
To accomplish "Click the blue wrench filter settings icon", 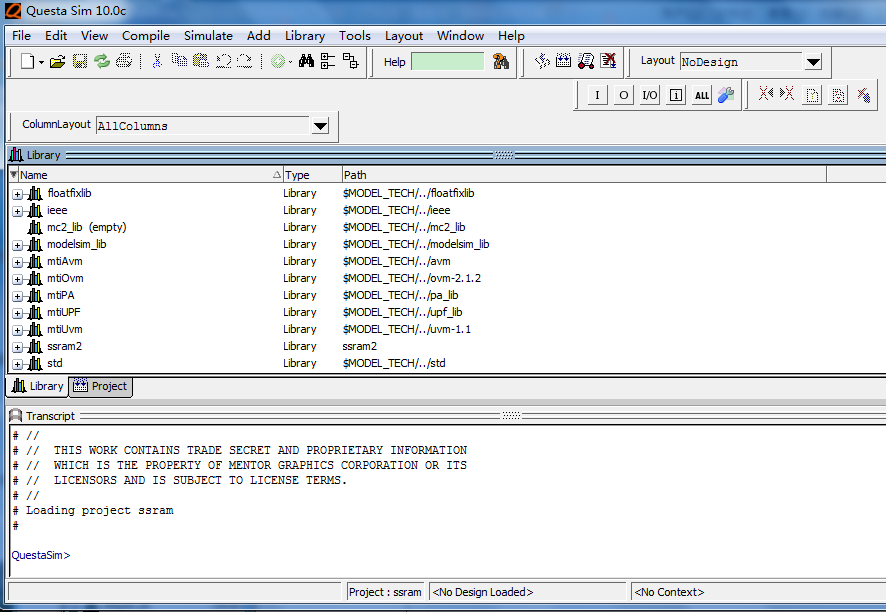I will pos(726,95).
